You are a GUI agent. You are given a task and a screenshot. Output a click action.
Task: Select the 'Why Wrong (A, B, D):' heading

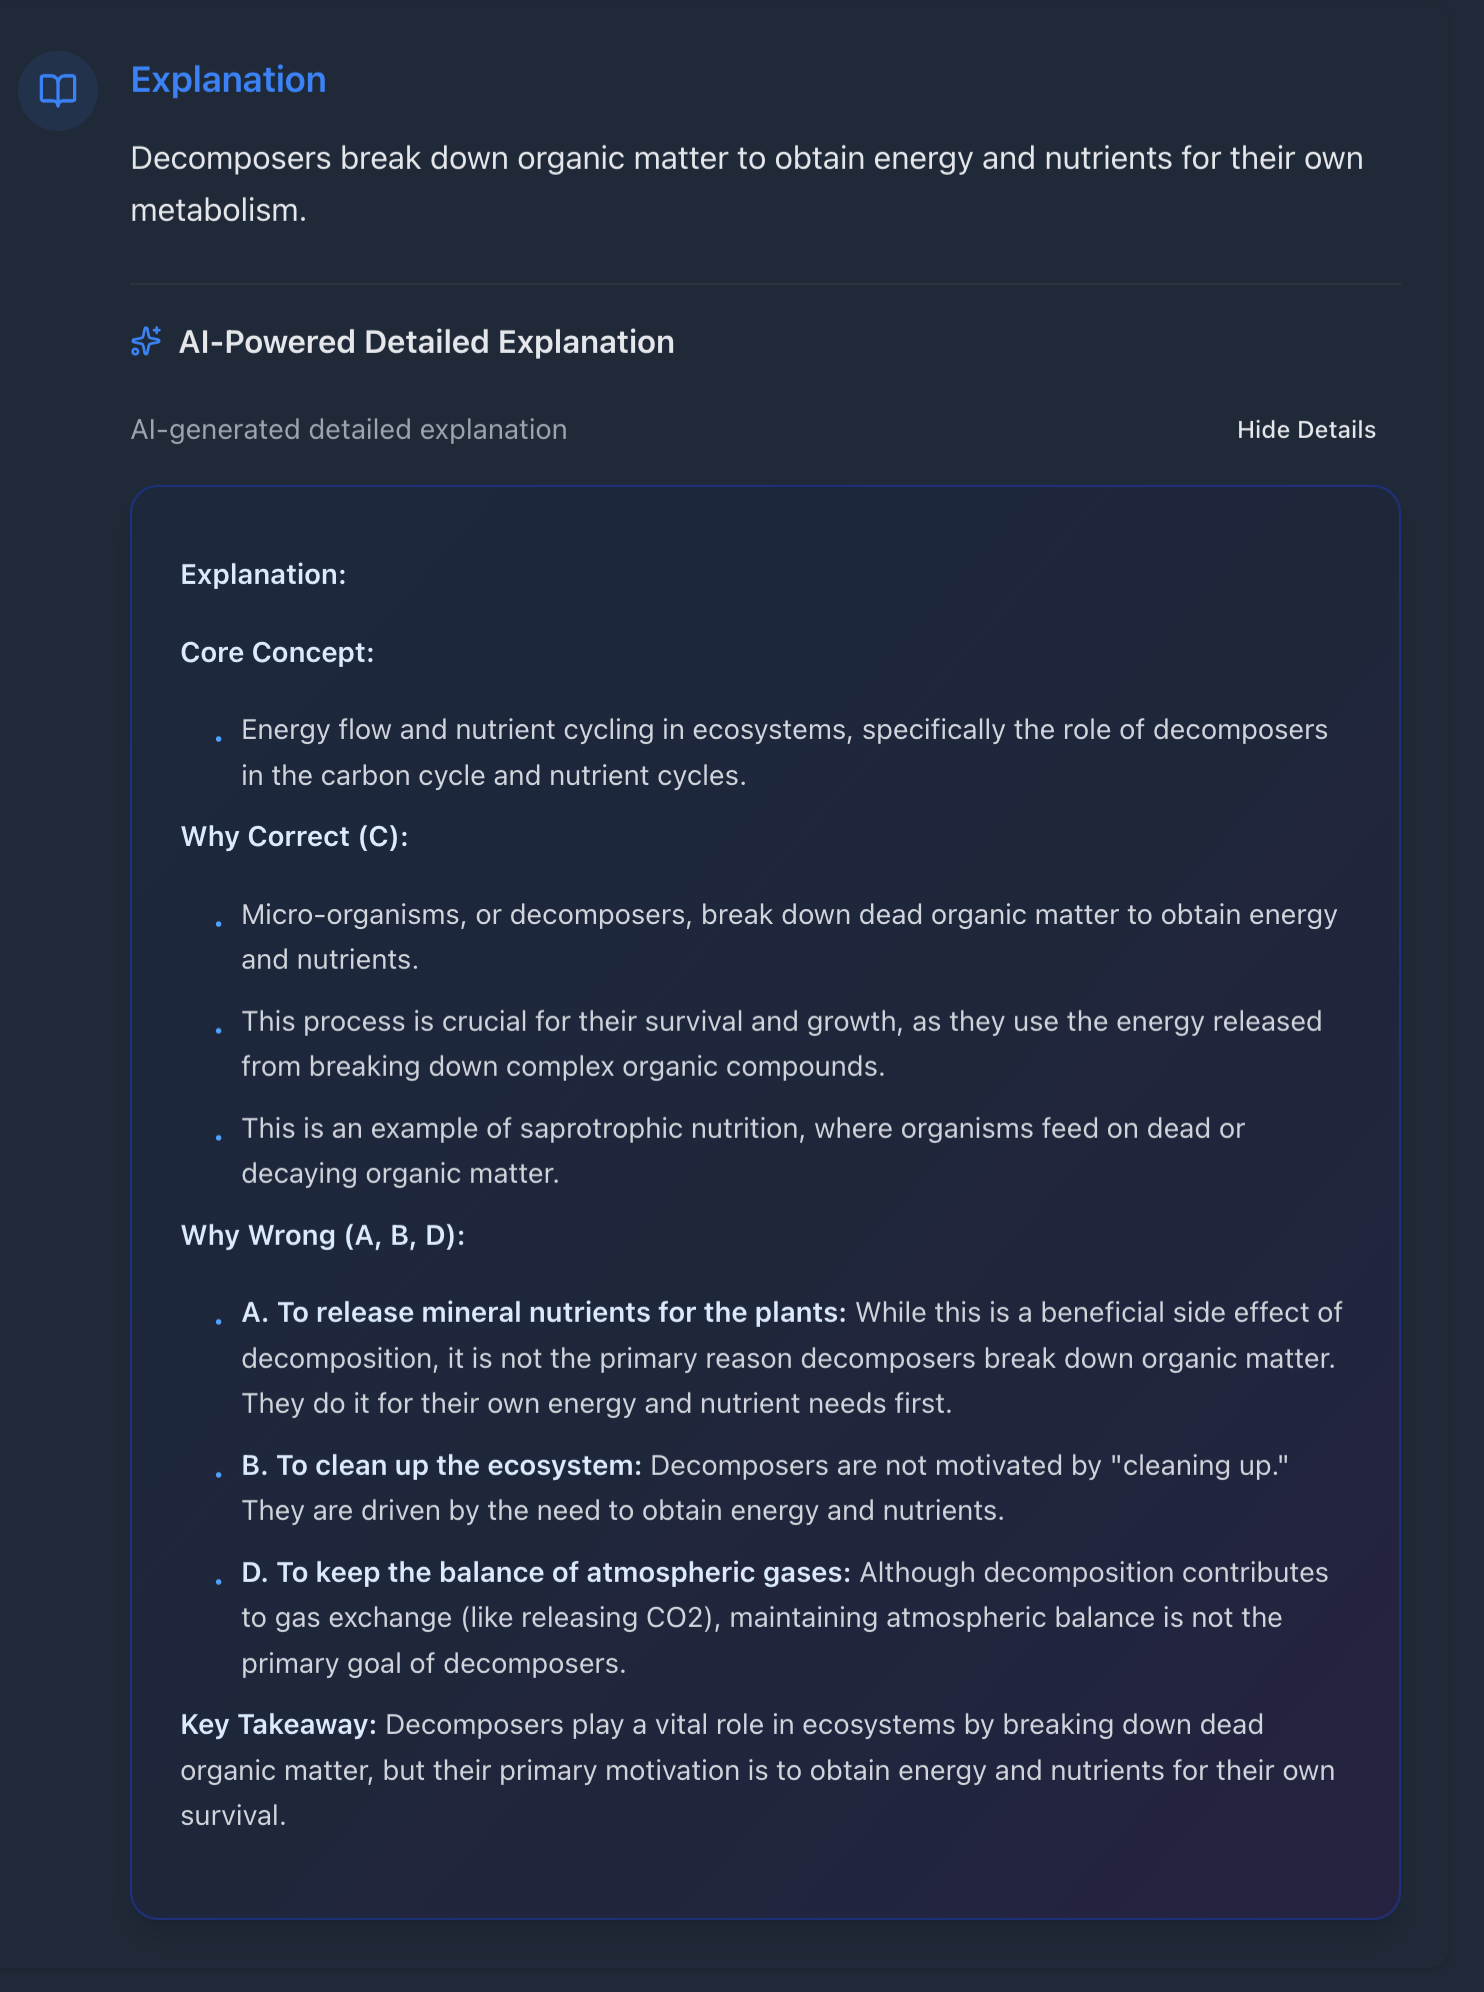pos(322,1236)
